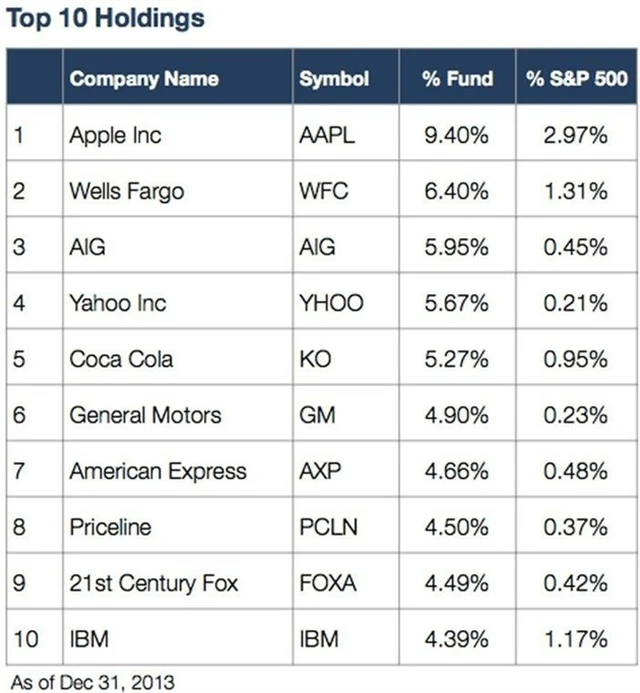
Task: Click the % S&P 500 column header
Action: 574,79
